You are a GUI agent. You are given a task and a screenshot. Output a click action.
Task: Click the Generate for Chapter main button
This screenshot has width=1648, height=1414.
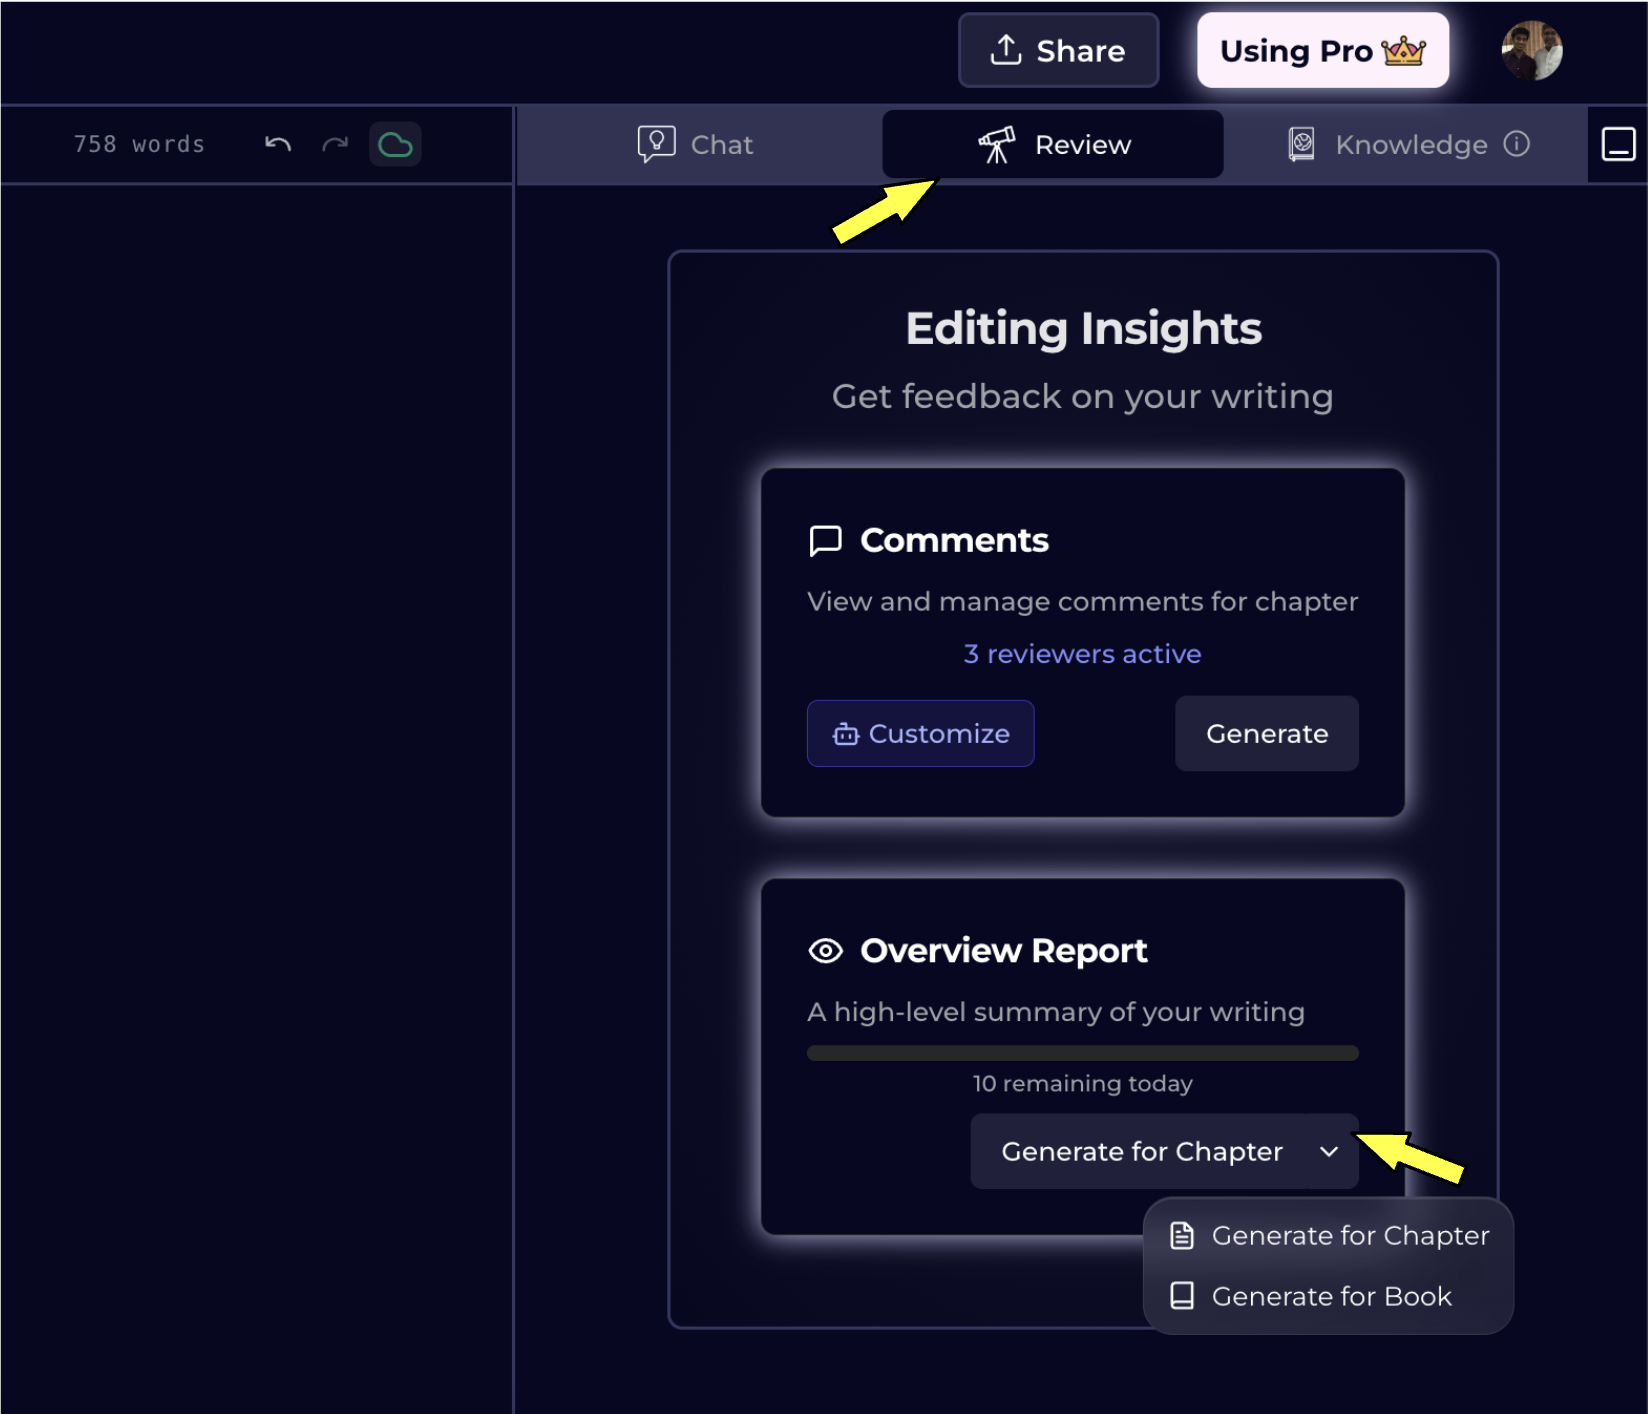pyautogui.click(x=1141, y=1151)
